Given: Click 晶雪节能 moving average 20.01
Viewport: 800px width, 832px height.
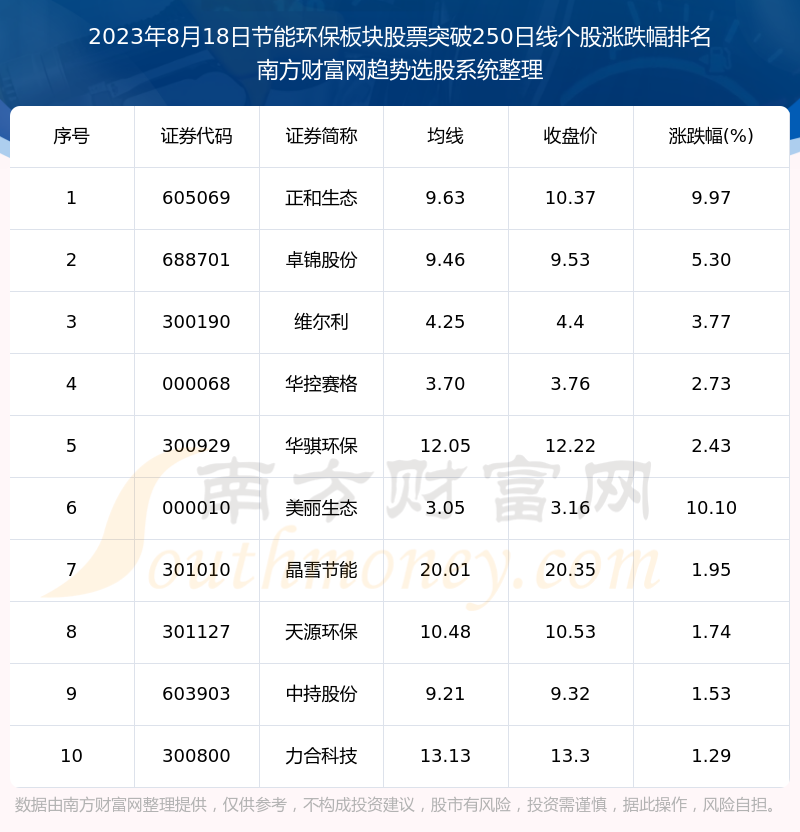Looking at the screenshot, I should 446,570.
